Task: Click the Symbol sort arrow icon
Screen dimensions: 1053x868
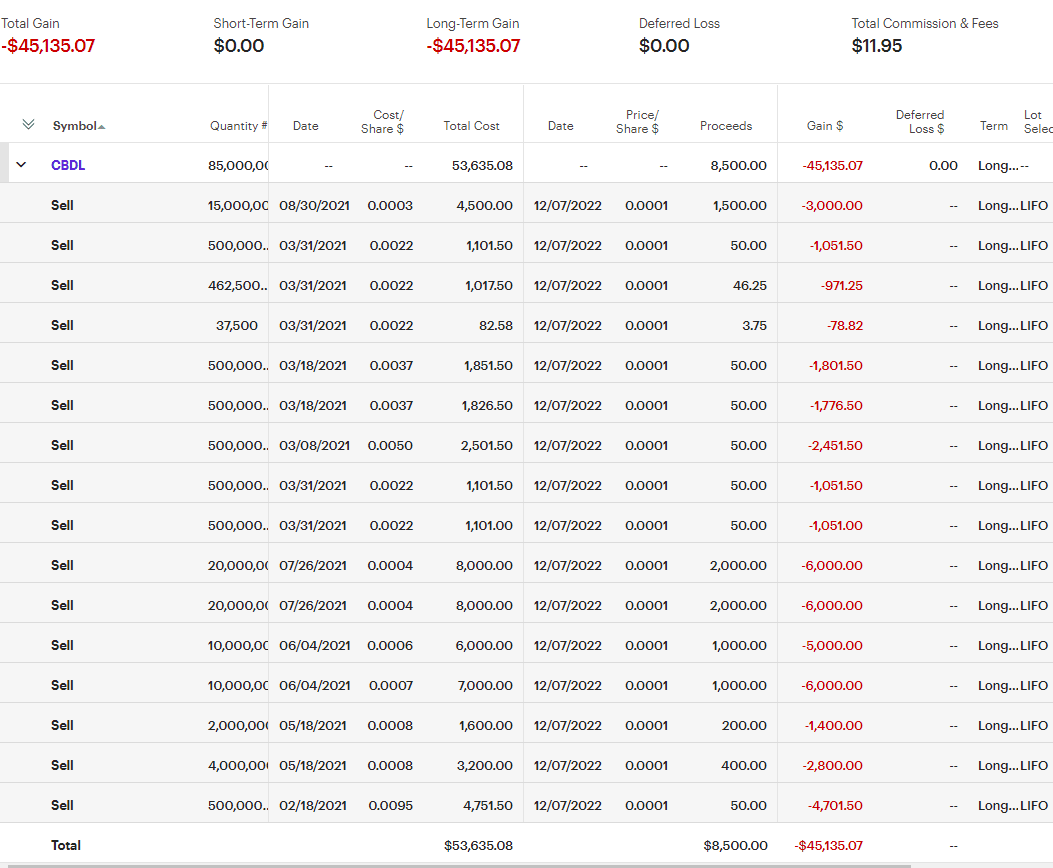Action: [102, 127]
